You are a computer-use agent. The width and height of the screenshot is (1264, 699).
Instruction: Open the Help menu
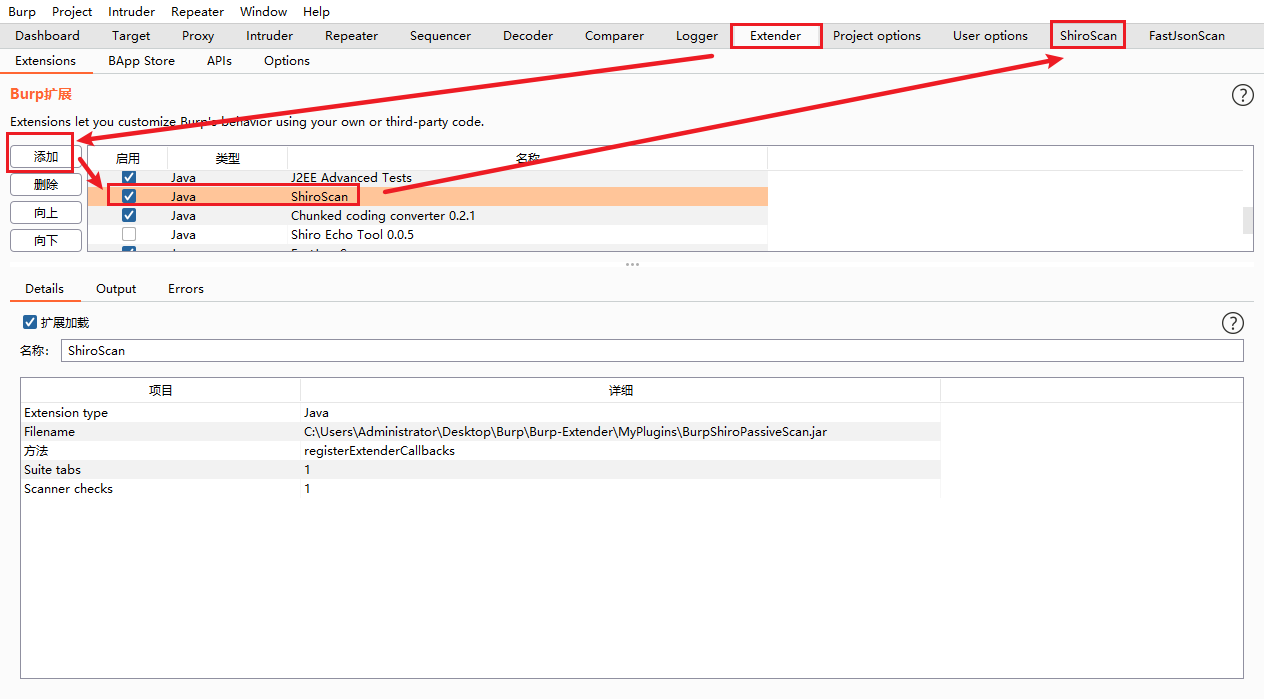click(316, 12)
